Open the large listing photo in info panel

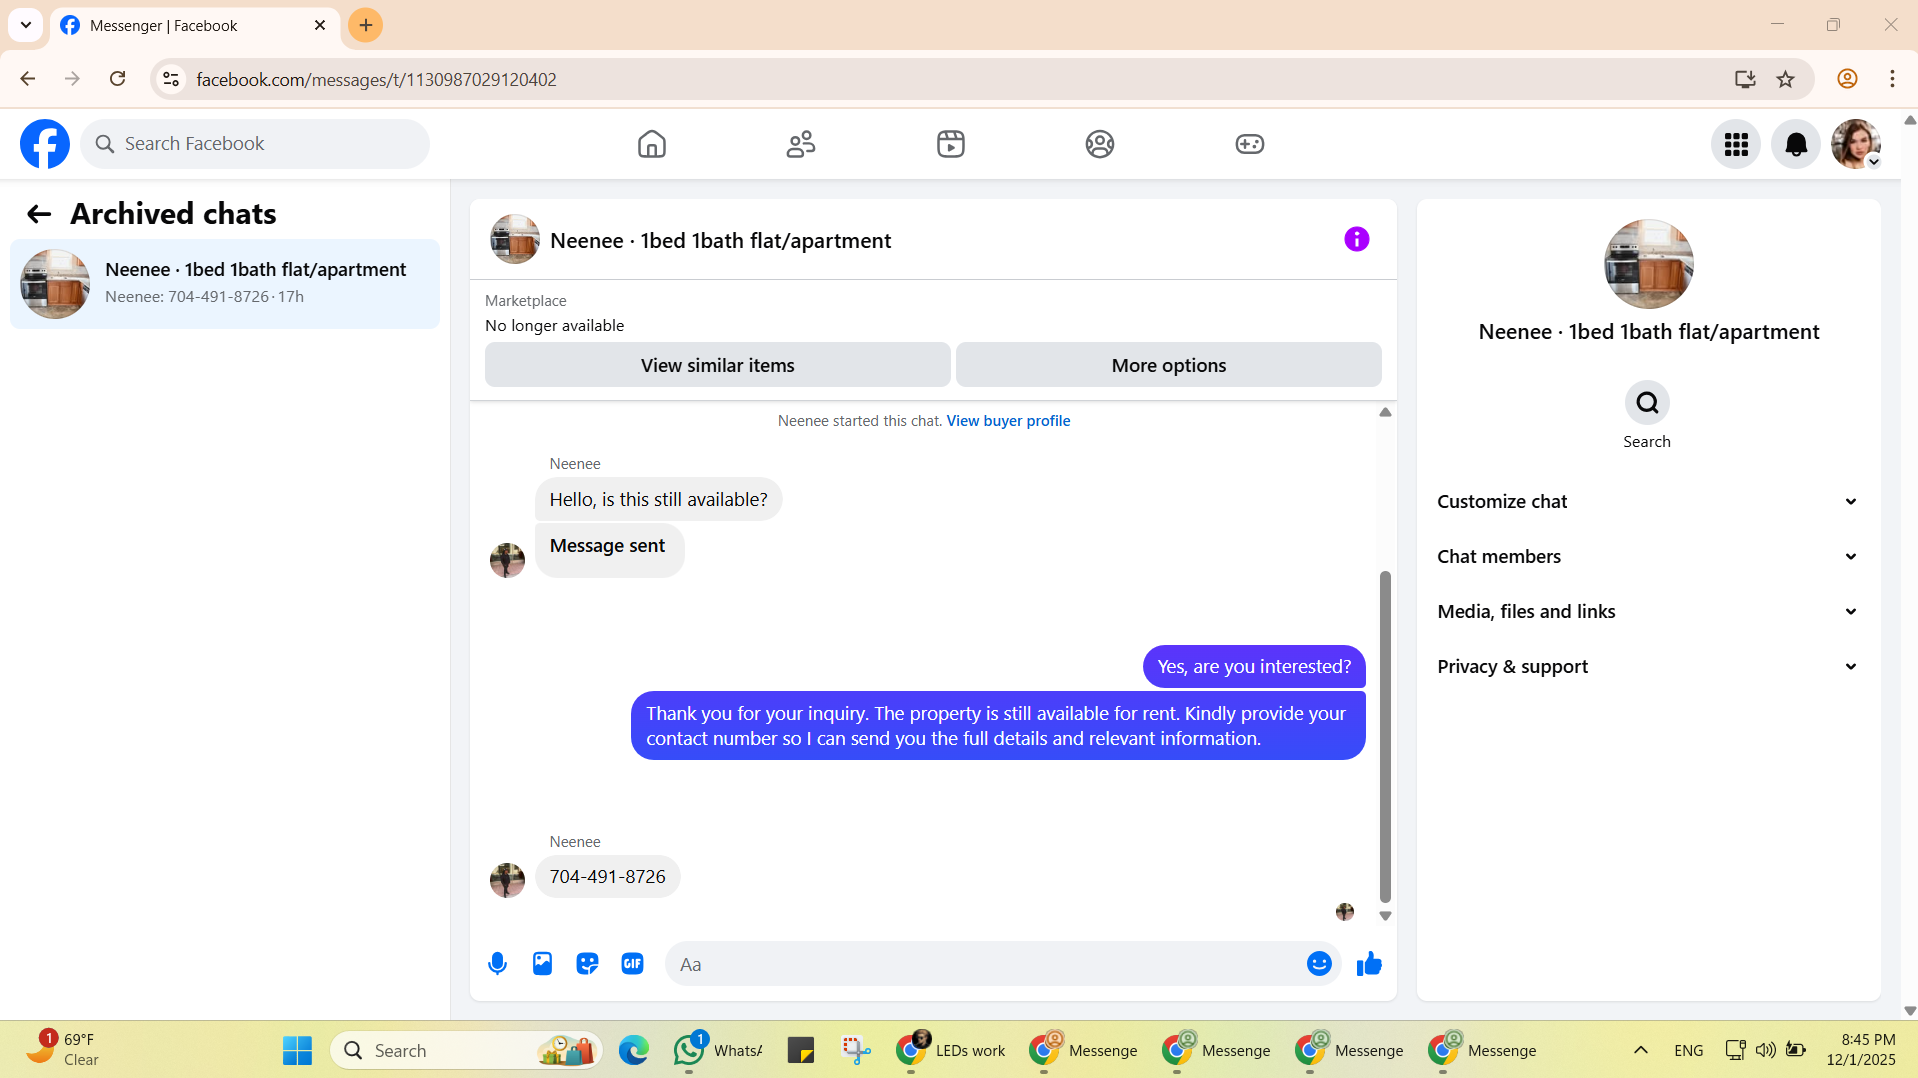1648,264
